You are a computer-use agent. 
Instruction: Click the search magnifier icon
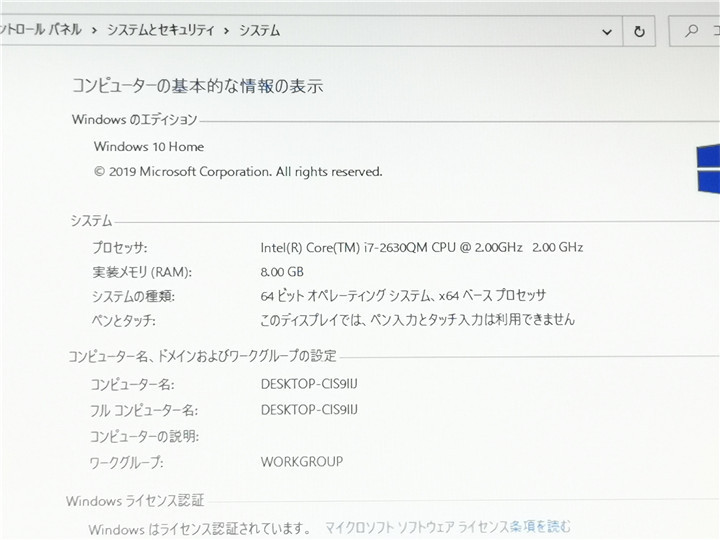(691, 31)
